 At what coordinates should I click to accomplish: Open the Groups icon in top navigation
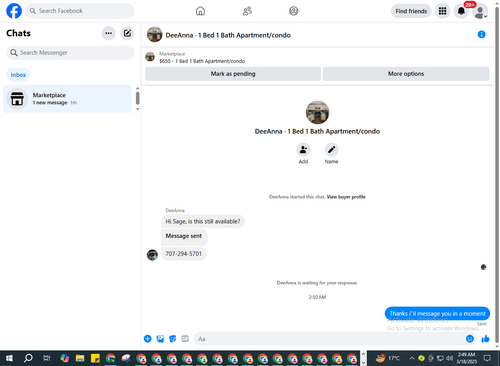point(294,11)
